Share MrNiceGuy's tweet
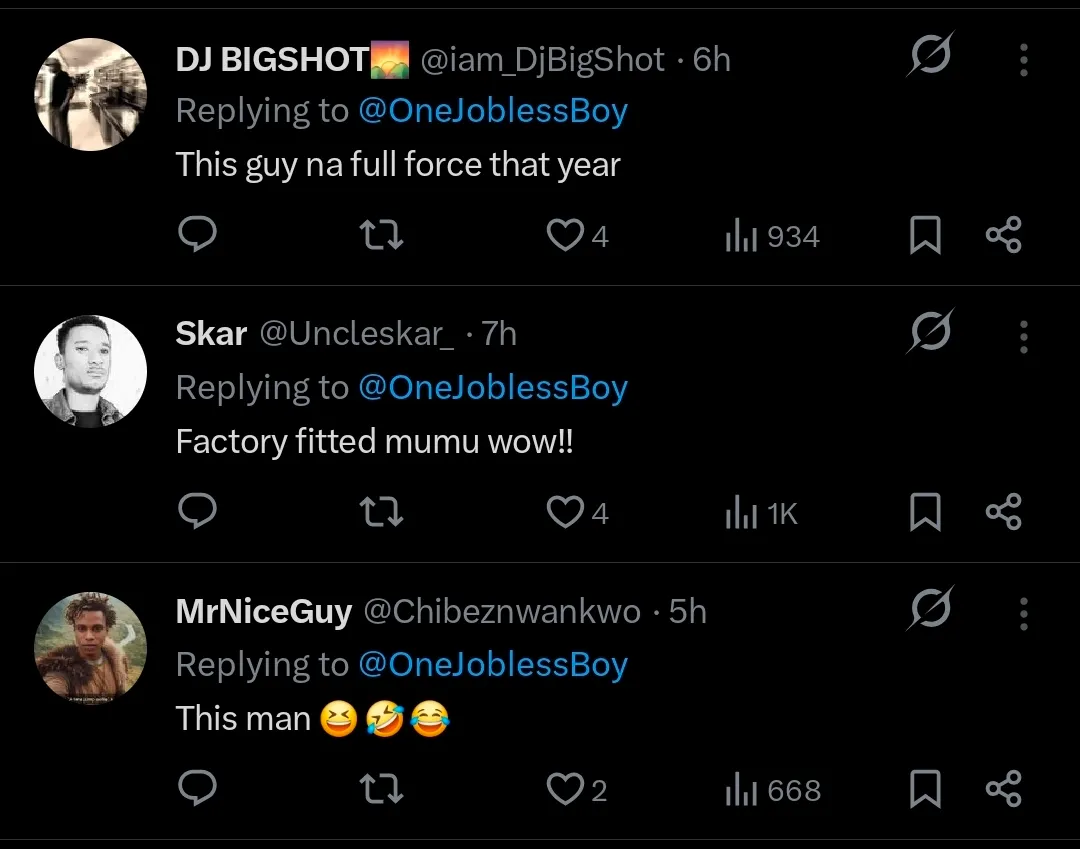Screen dimensions: 1080x849 [x=1004, y=788]
